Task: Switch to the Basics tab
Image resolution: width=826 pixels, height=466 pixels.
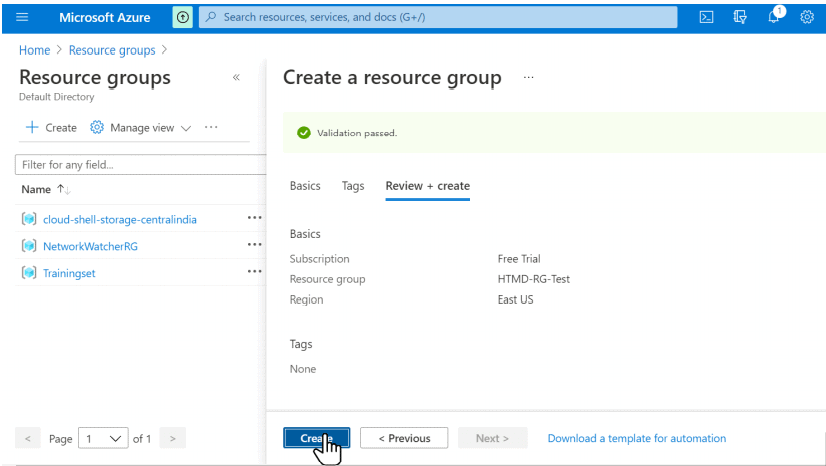Action: [305, 186]
